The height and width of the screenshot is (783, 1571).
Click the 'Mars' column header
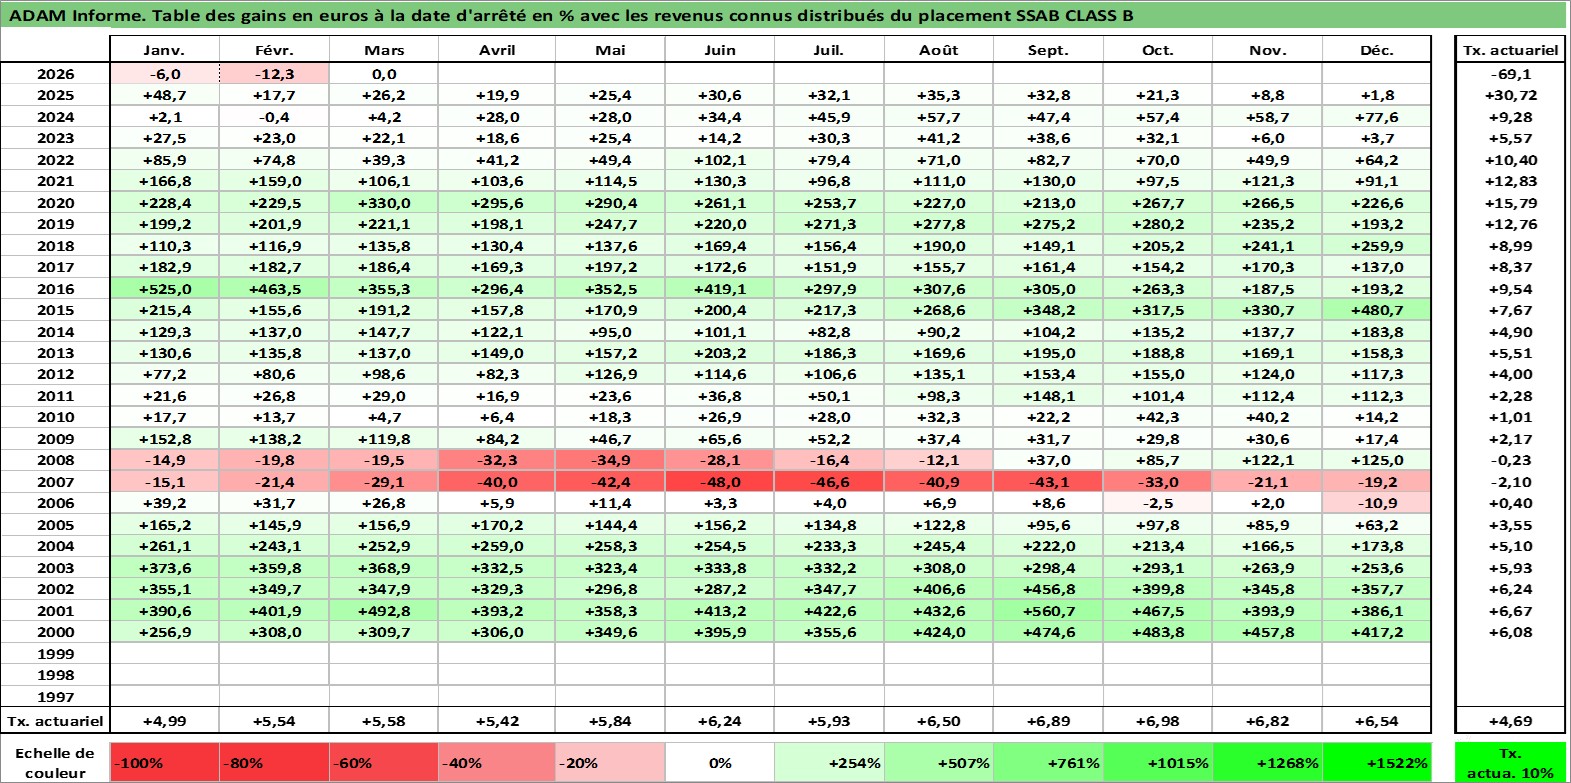(384, 50)
